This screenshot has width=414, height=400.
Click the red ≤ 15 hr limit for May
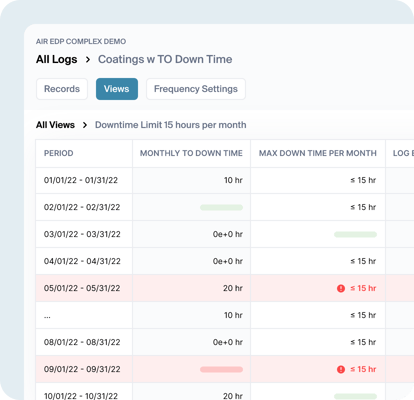363,288
